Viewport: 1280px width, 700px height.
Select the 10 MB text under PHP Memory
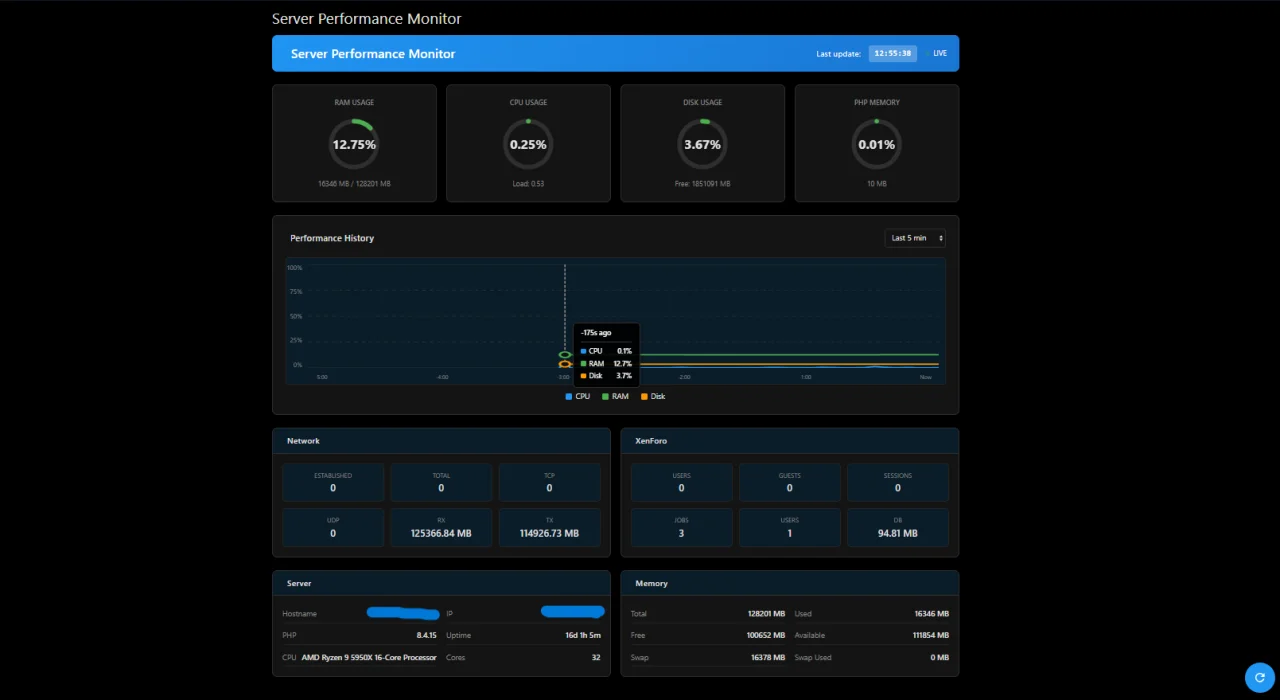click(x=876, y=184)
